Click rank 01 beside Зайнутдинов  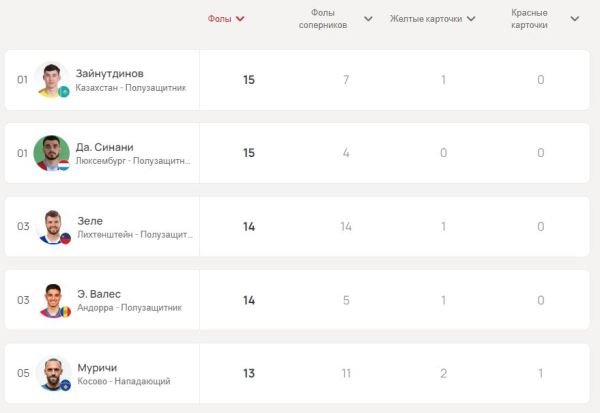pos(22,80)
